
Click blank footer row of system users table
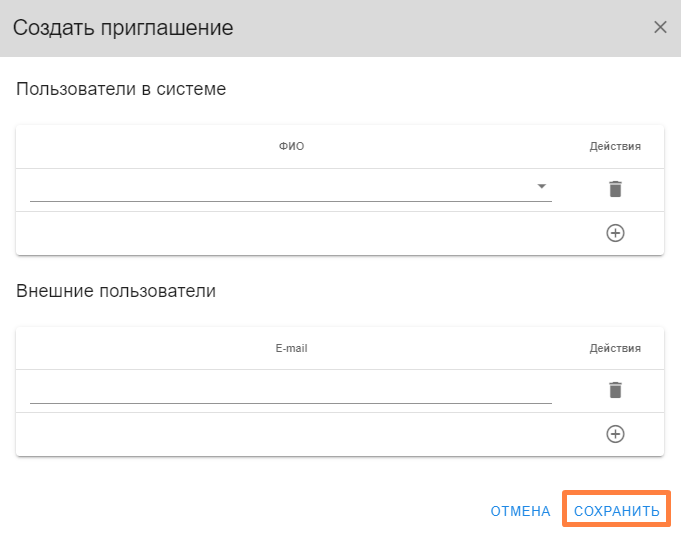coord(290,233)
